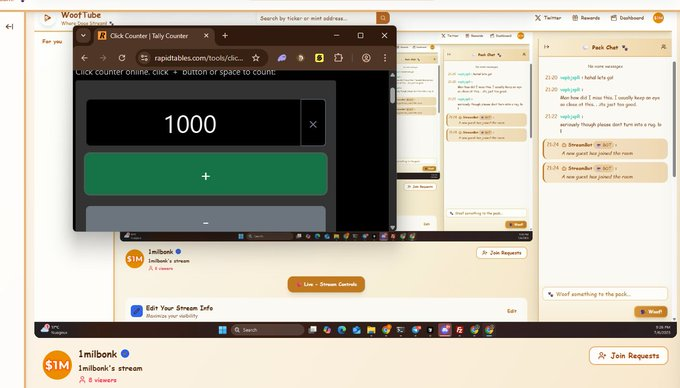
Task: Open the largest Join Requests button
Action: pos(628,355)
